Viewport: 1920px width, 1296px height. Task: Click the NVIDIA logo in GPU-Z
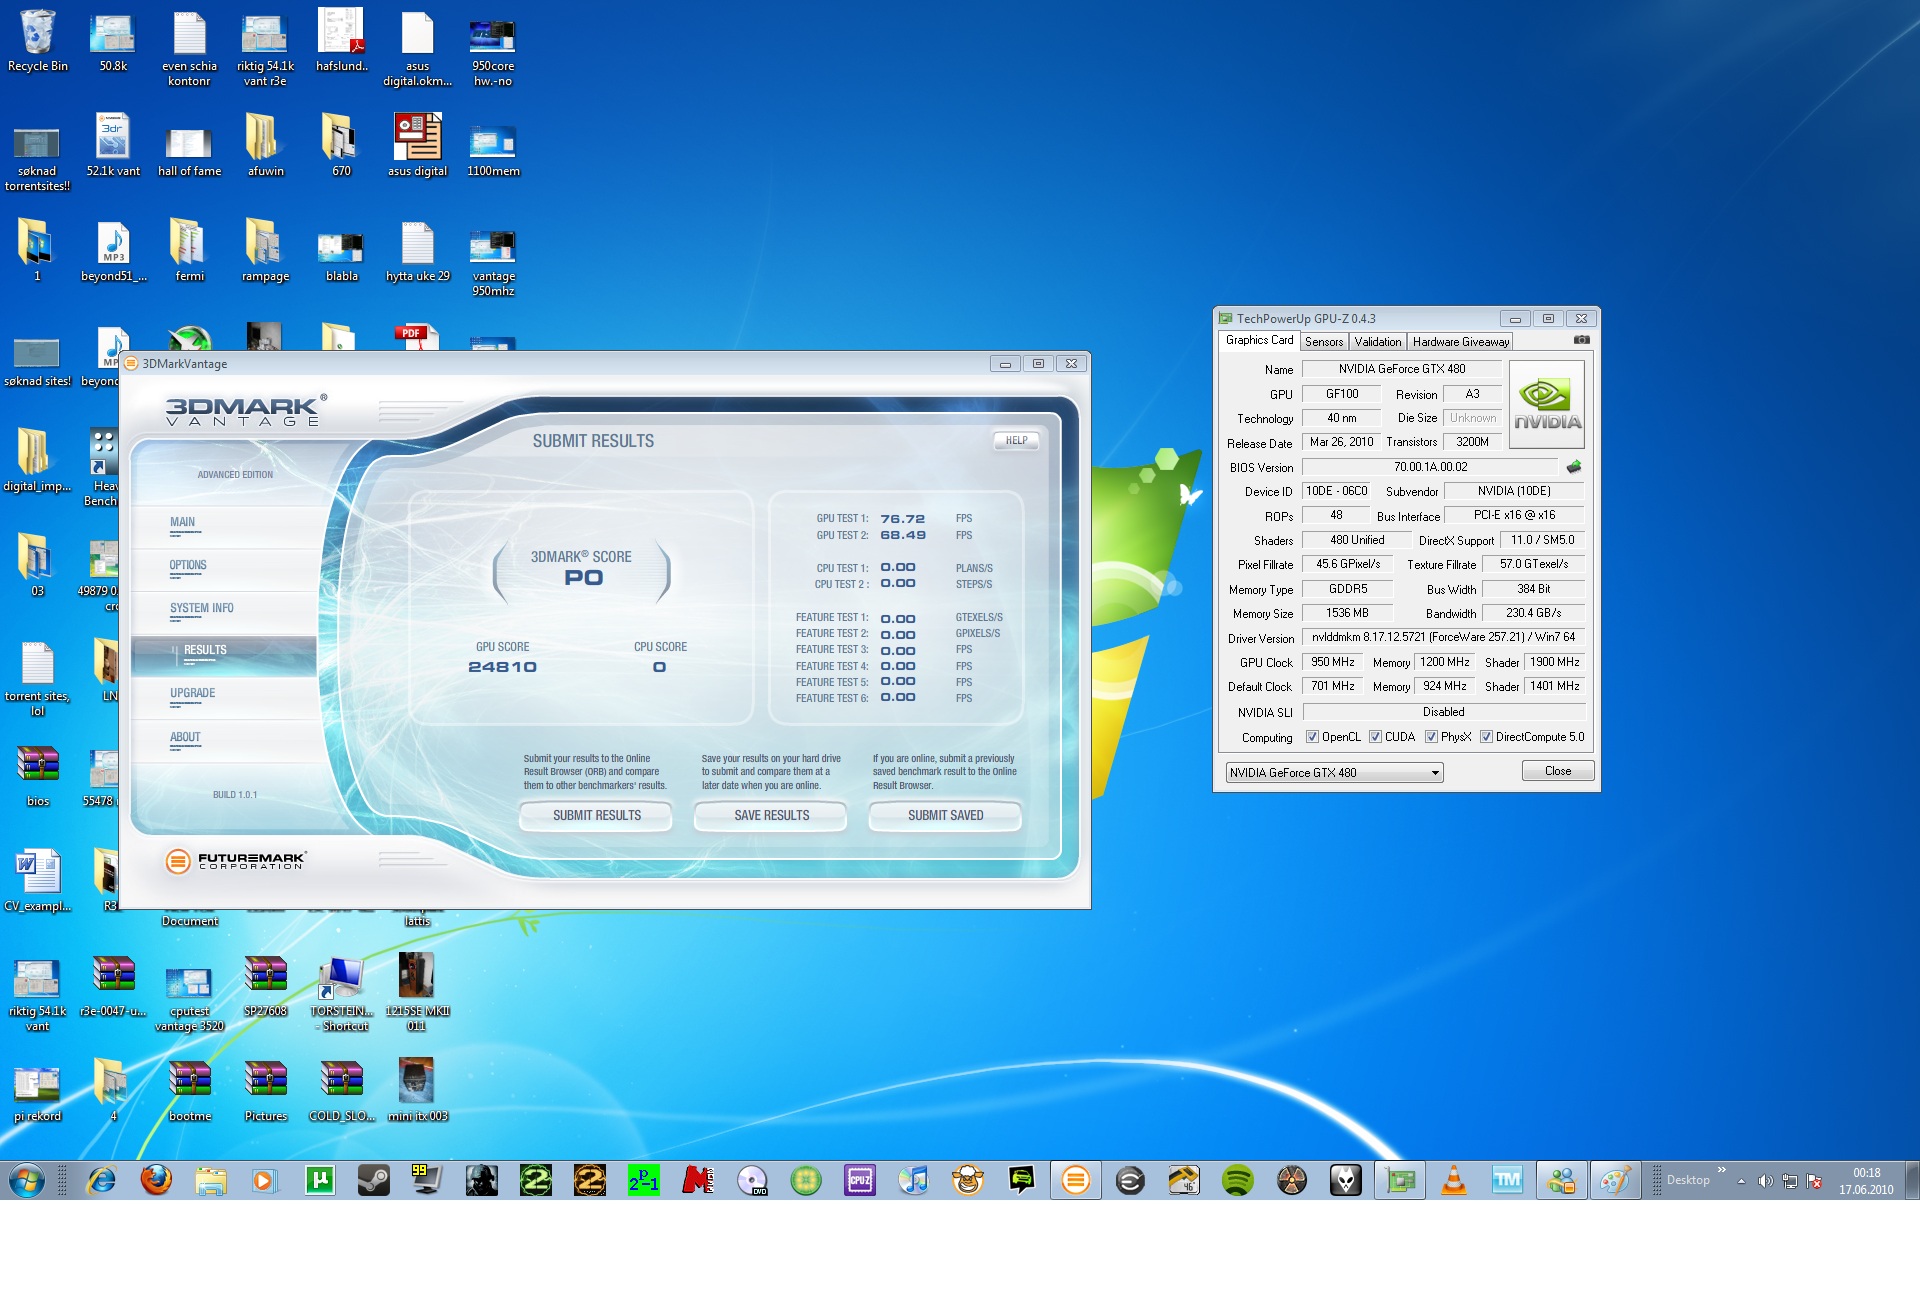click(1547, 405)
